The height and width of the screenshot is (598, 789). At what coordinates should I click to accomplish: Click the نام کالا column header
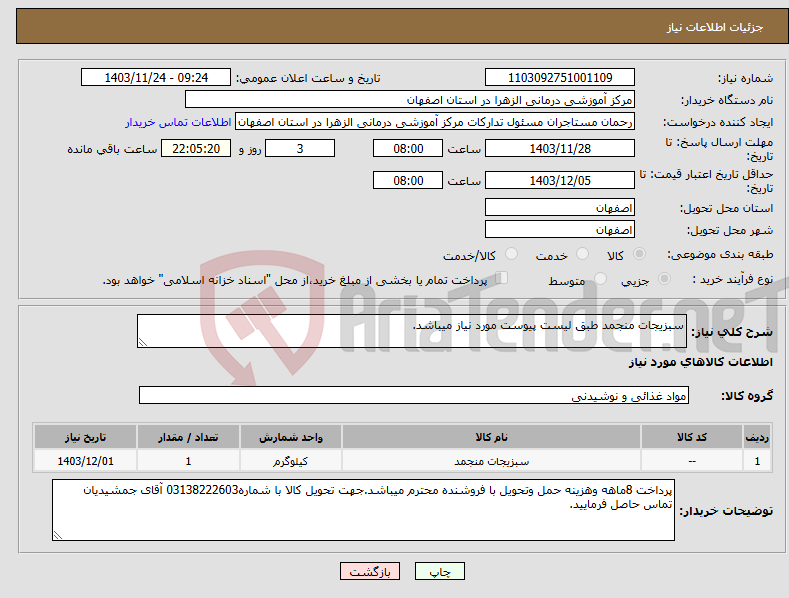[x=491, y=437]
